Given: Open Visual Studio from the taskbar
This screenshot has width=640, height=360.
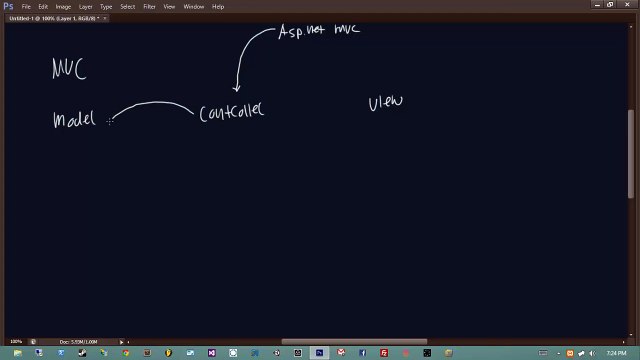Looking at the screenshot, I should (212, 353).
